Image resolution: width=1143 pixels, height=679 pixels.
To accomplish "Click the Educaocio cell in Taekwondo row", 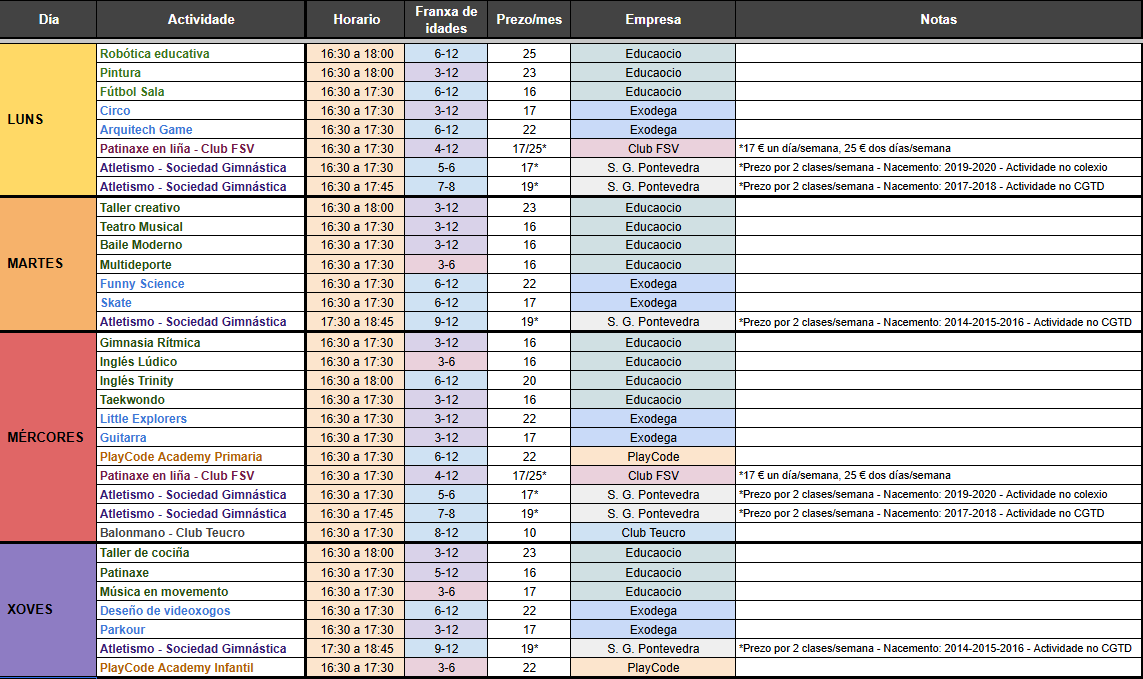I will click(x=653, y=399).
